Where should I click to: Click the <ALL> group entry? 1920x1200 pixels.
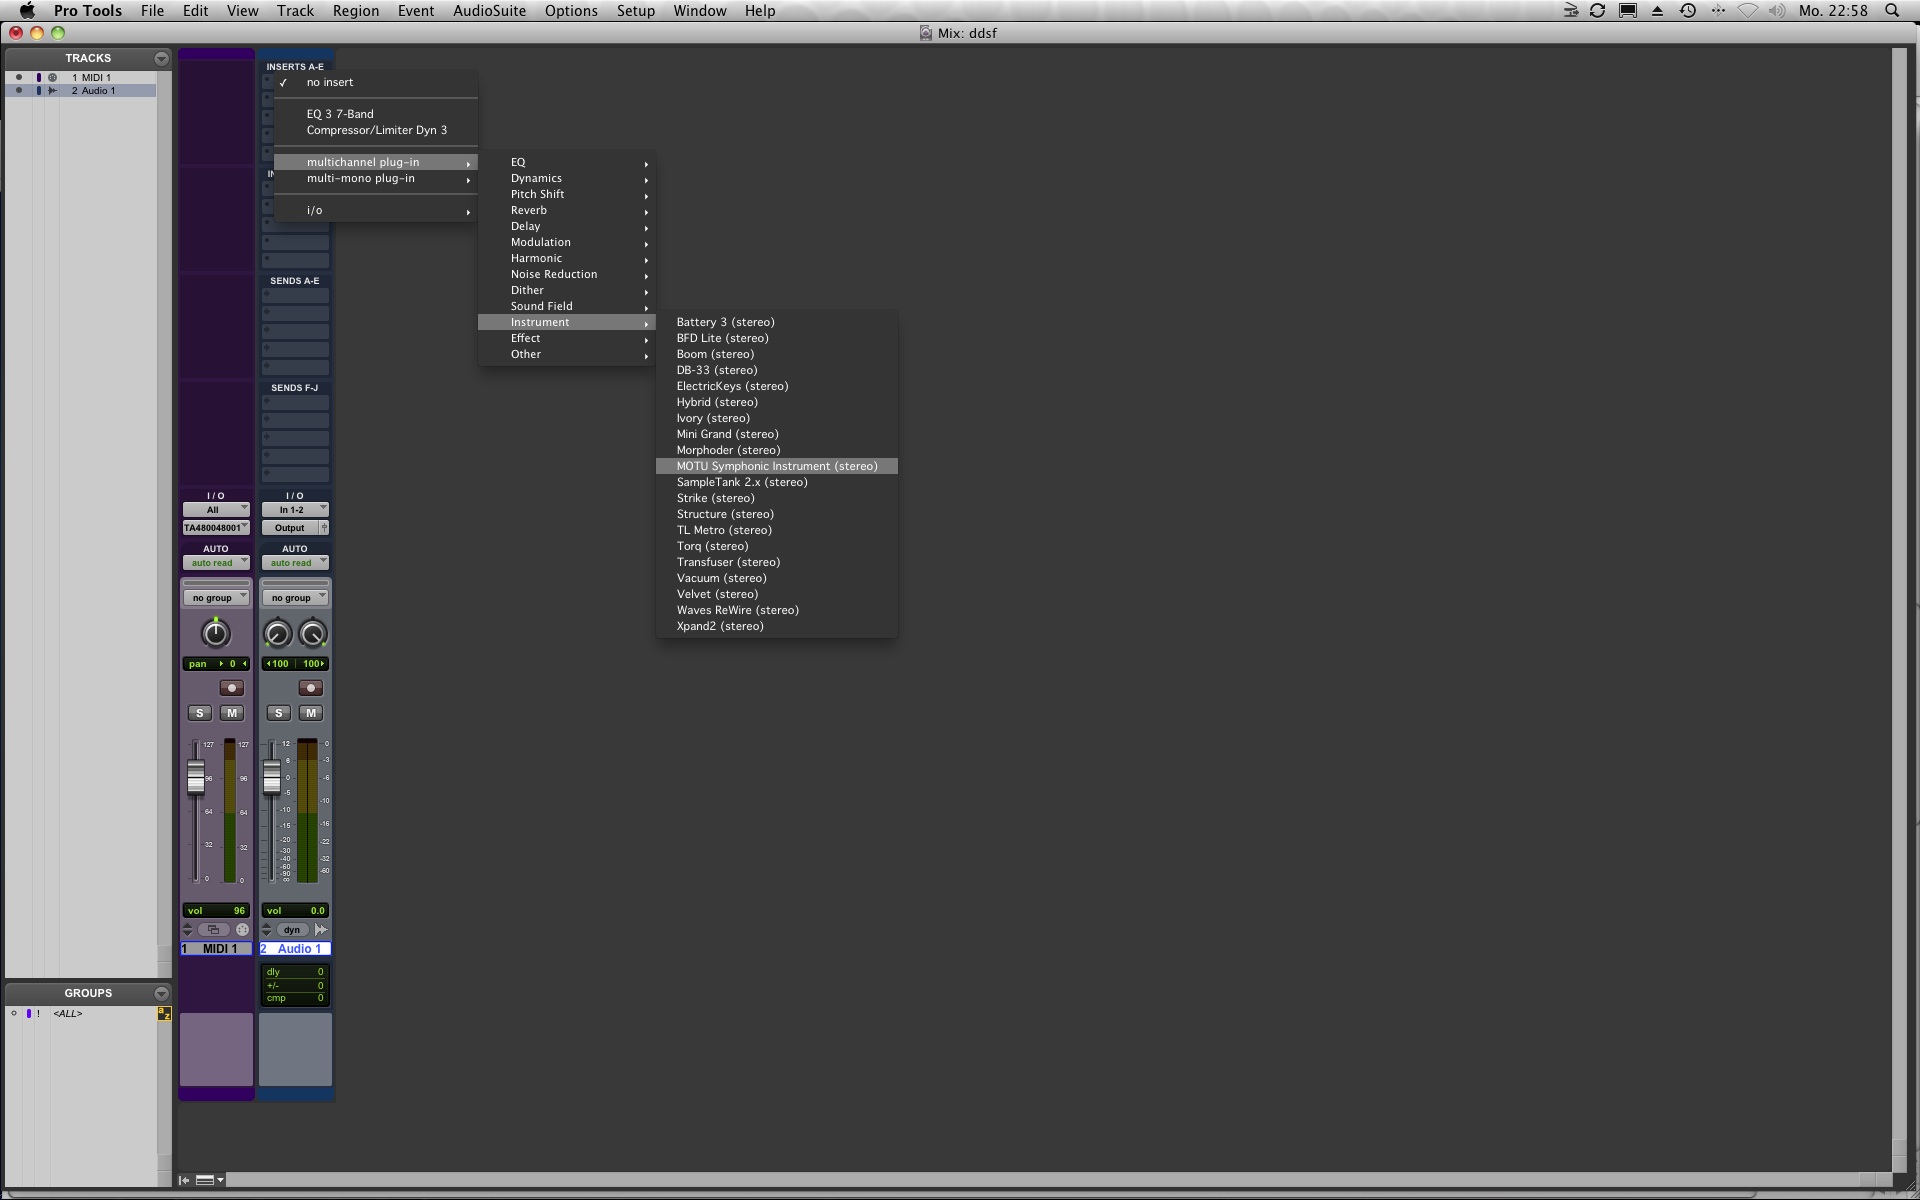tap(68, 1014)
